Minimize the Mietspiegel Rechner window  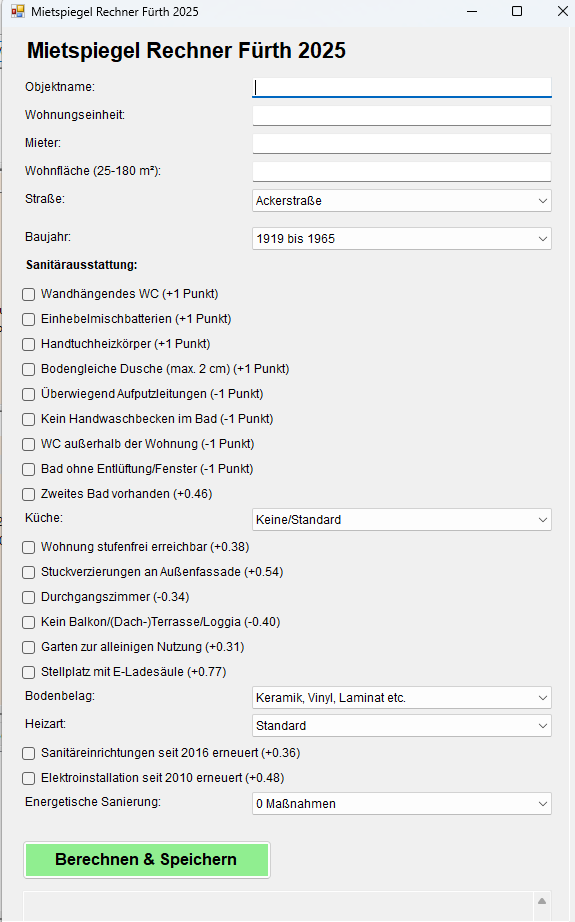tap(472, 11)
